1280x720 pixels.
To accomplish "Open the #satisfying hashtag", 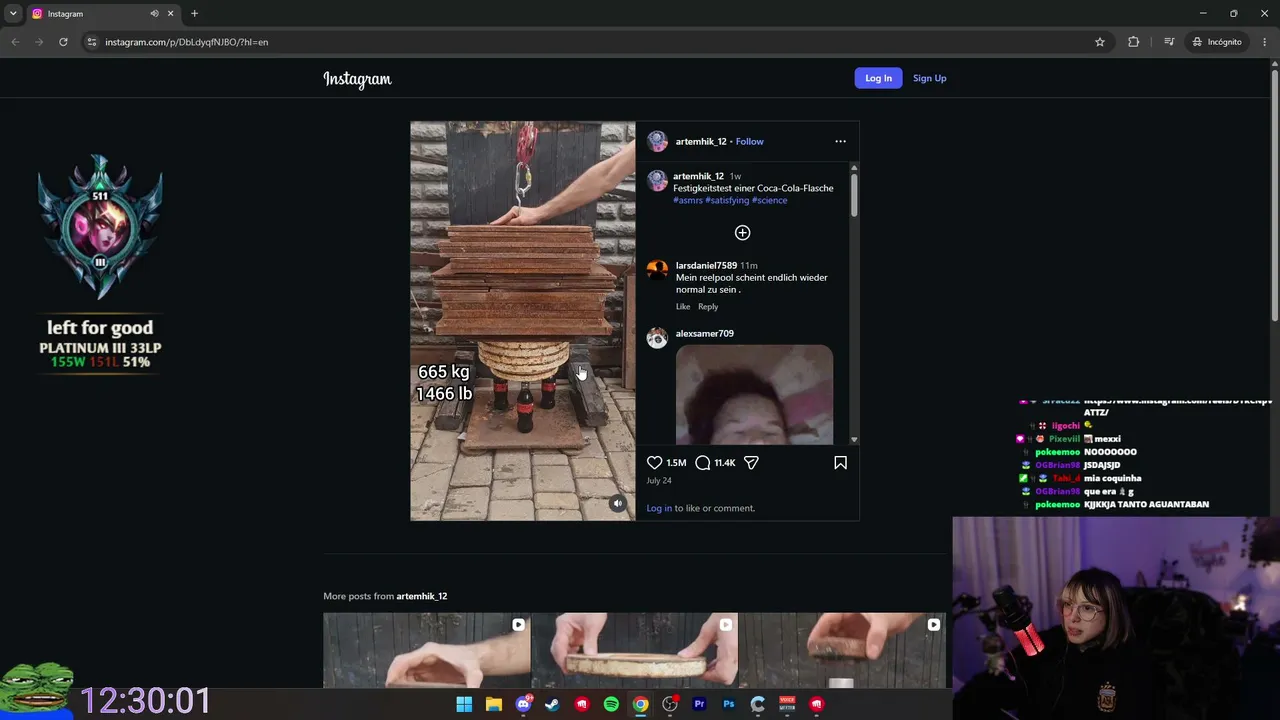I will pyautogui.click(x=727, y=200).
